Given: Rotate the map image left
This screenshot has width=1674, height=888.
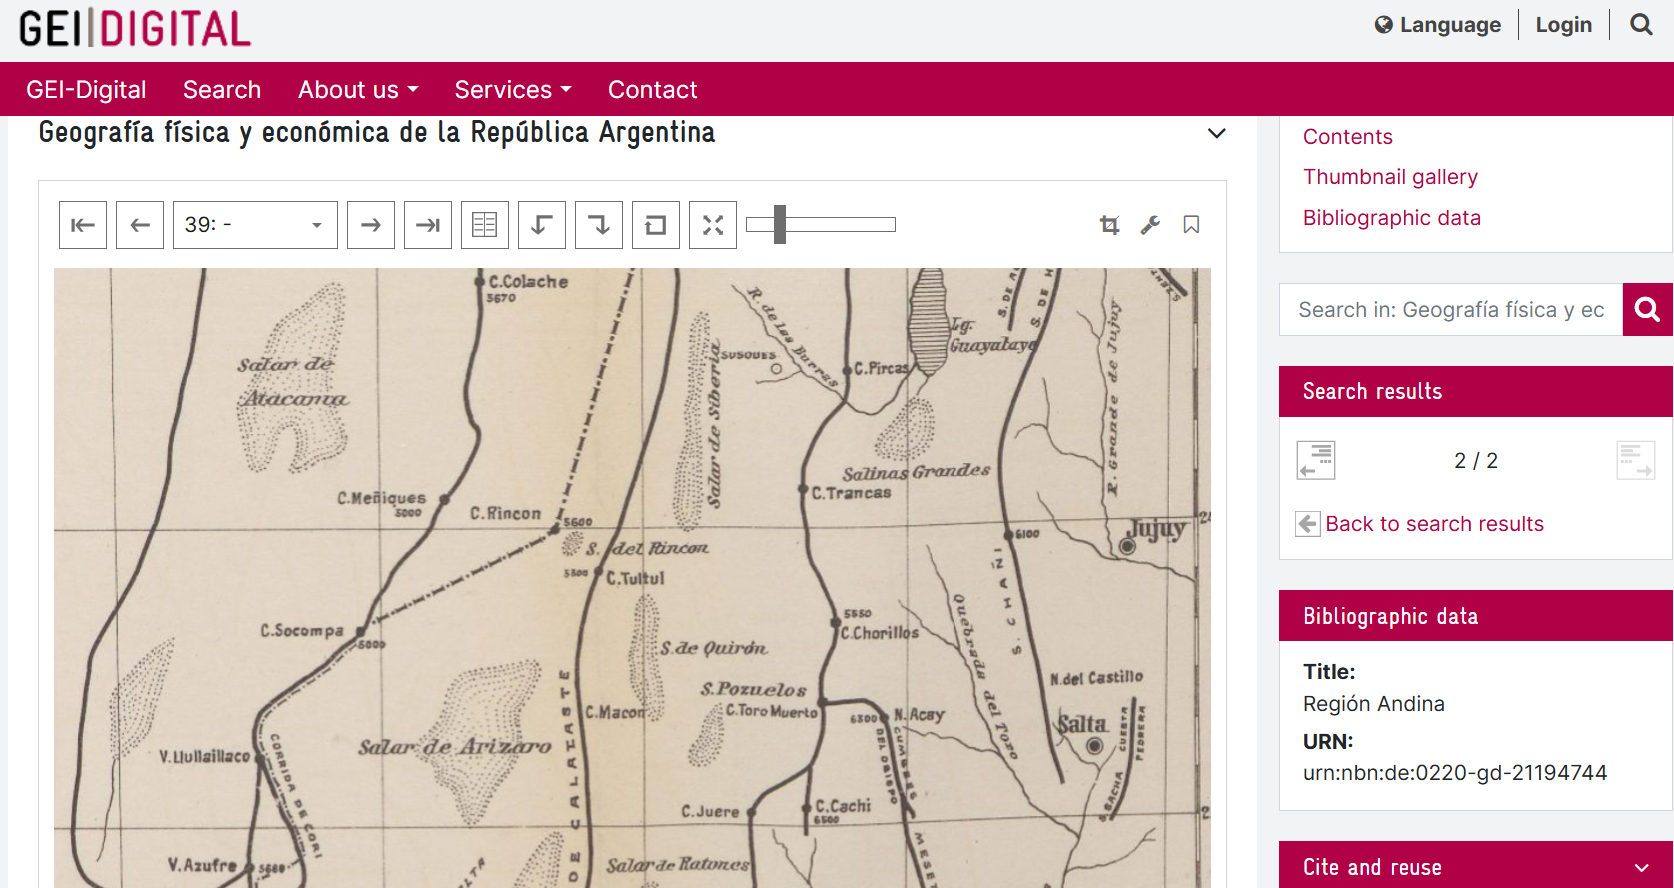Looking at the screenshot, I should point(542,225).
